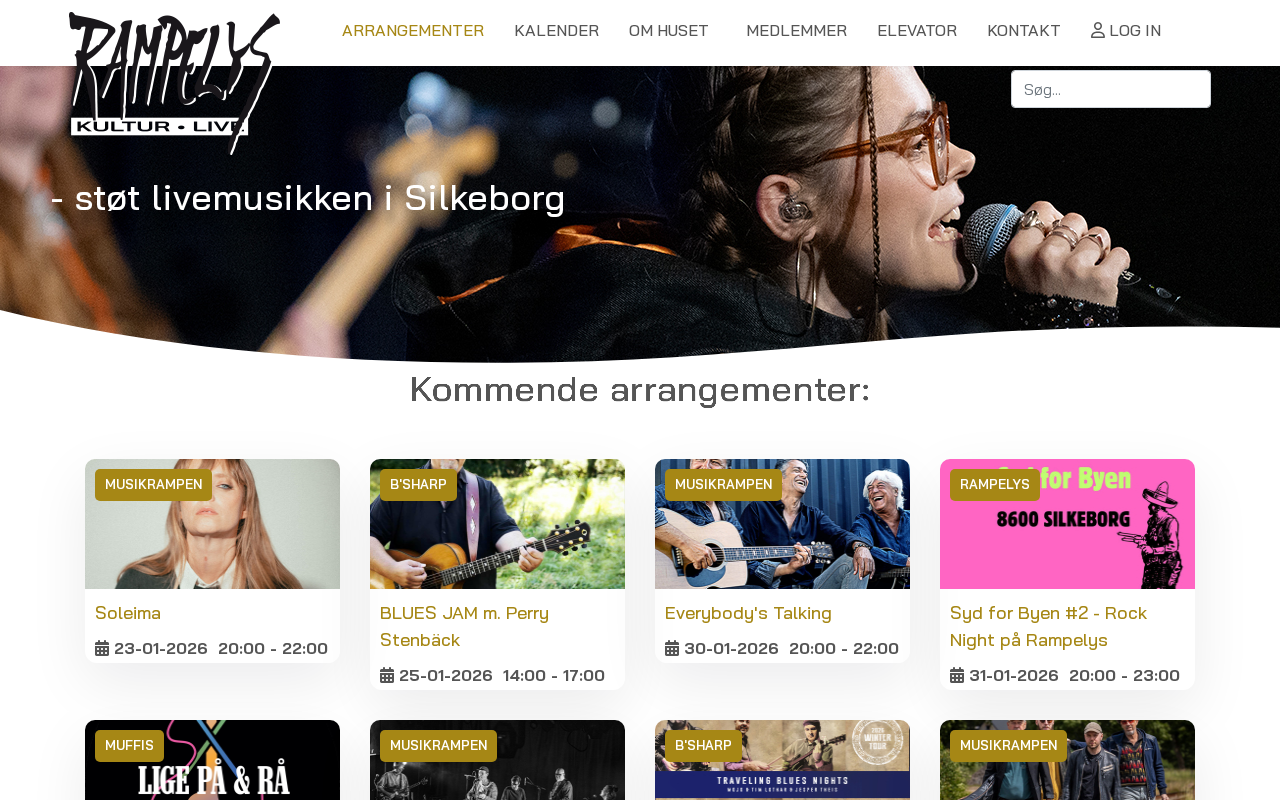Open the Kontakt page
This screenshot has height=800, width=1280.
point(1023,31)
